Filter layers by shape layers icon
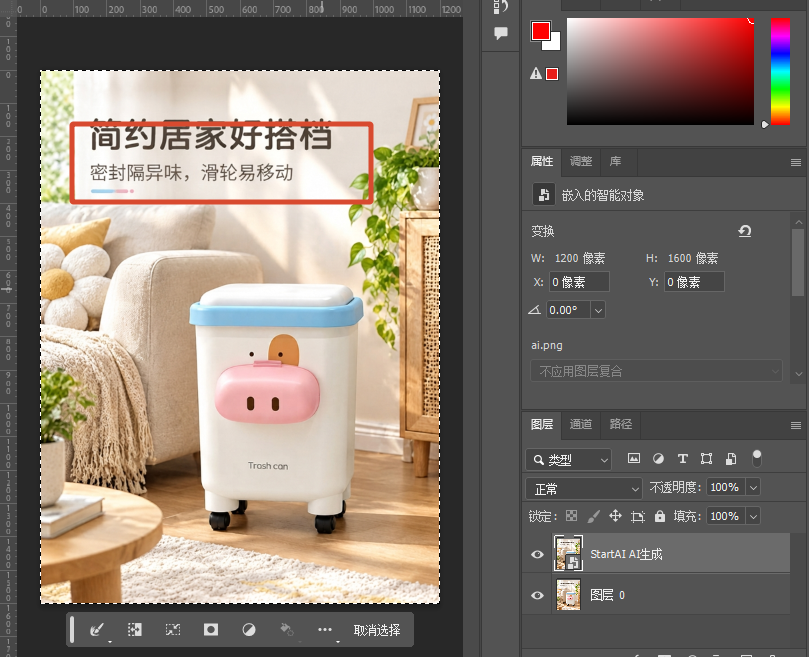 pos(706,458)
